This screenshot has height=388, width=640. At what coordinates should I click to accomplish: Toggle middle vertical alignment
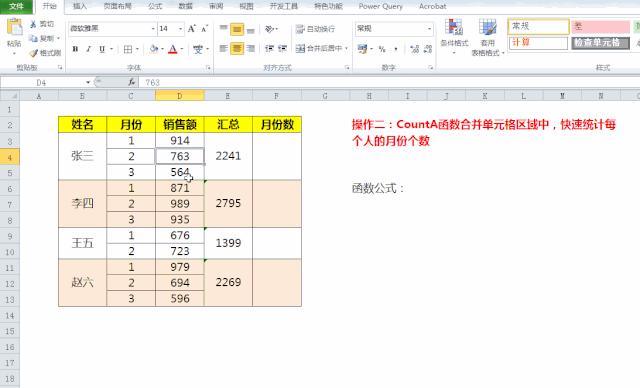coord(237,29)
